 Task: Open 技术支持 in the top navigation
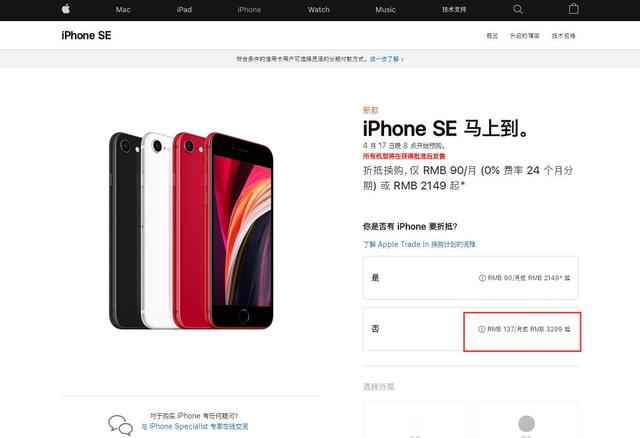pyautogui.click(x=454, y=9)
